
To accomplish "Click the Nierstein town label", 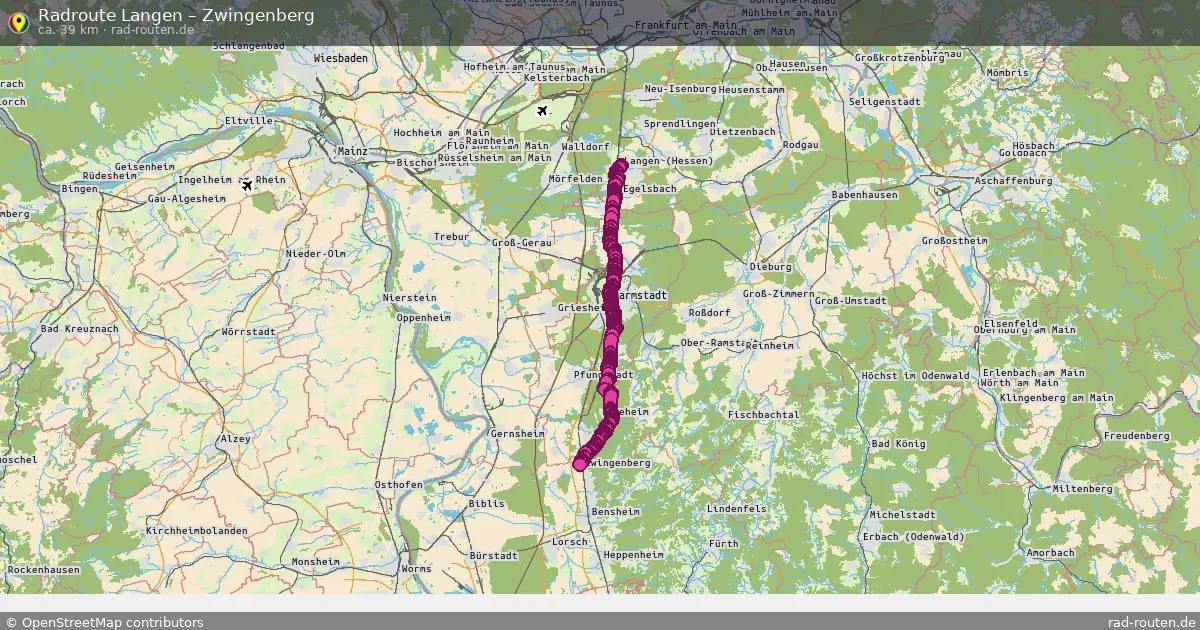I will [410, 298].
